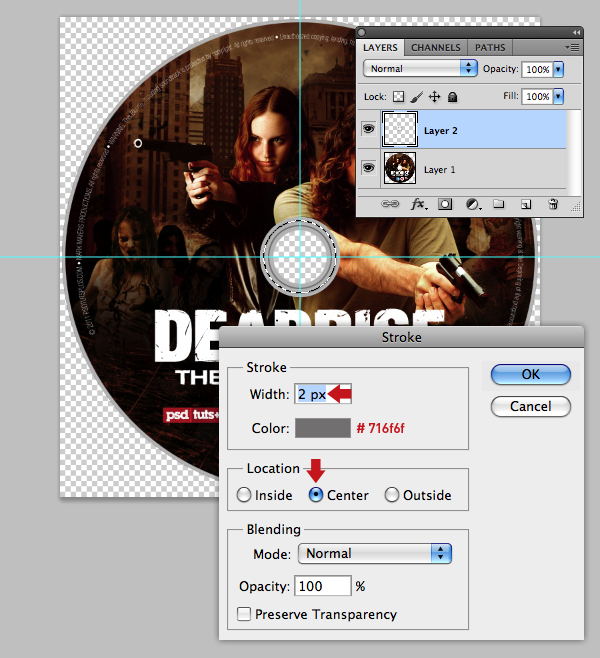Hide Layer 1 using its eye icon
The height and width of the screenshot is (658, 600).
point(368,168)
